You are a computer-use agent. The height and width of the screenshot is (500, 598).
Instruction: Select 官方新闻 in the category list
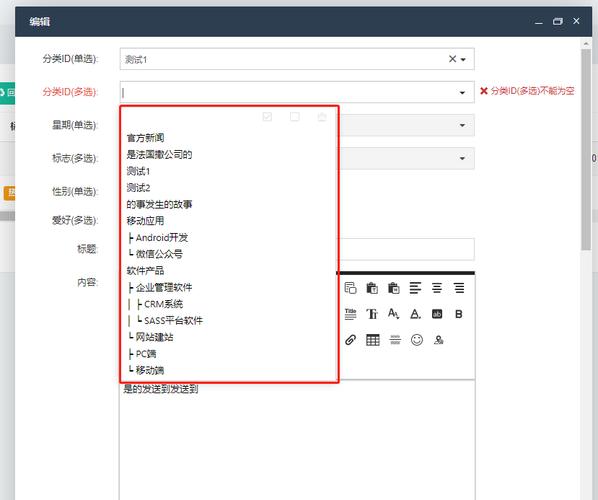[145, 138]
